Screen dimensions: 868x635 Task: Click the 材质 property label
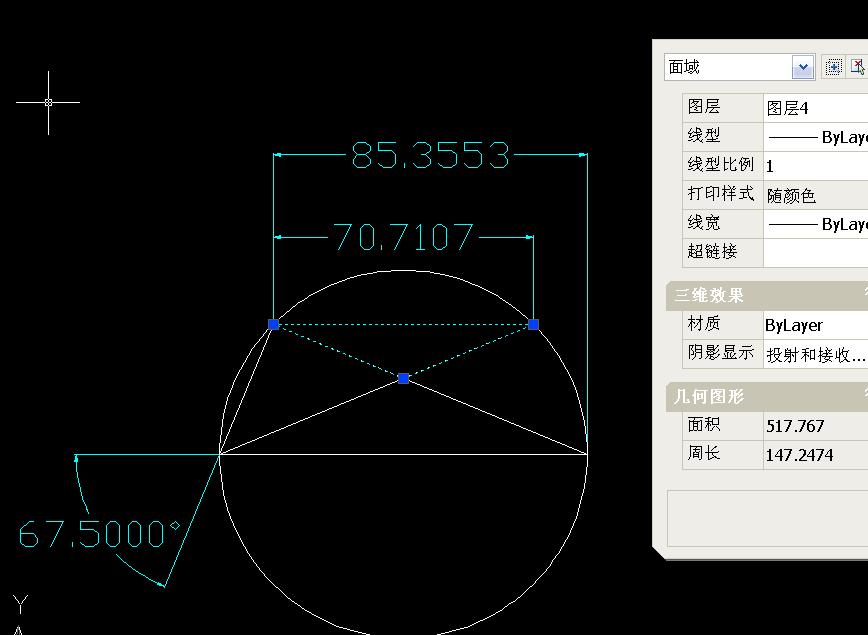pyautogui.click(x=704, y=323)
